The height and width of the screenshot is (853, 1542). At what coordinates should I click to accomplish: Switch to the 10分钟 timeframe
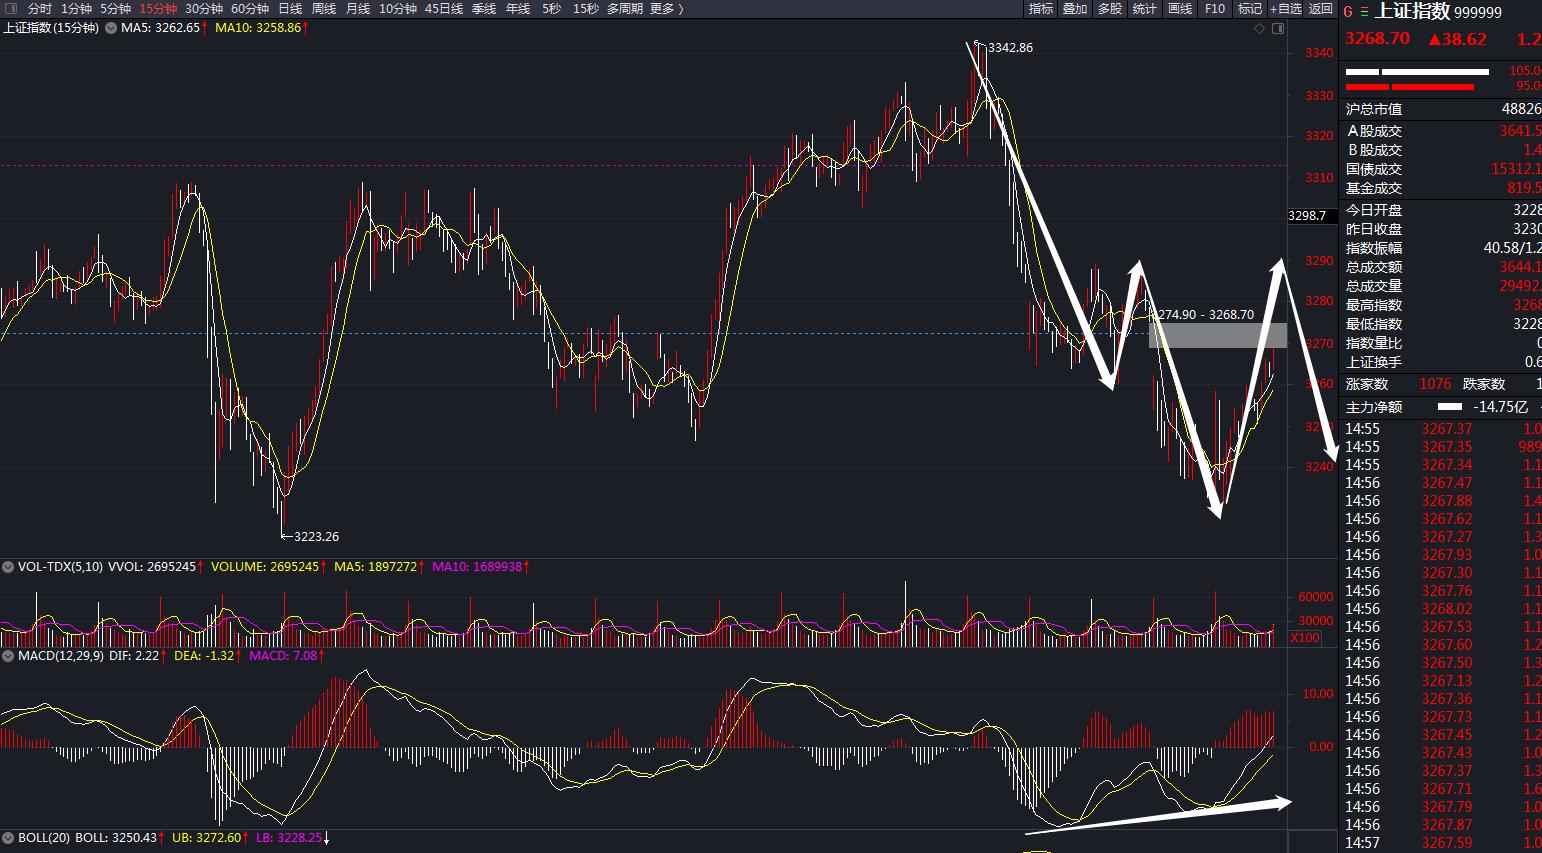[398, 8]
